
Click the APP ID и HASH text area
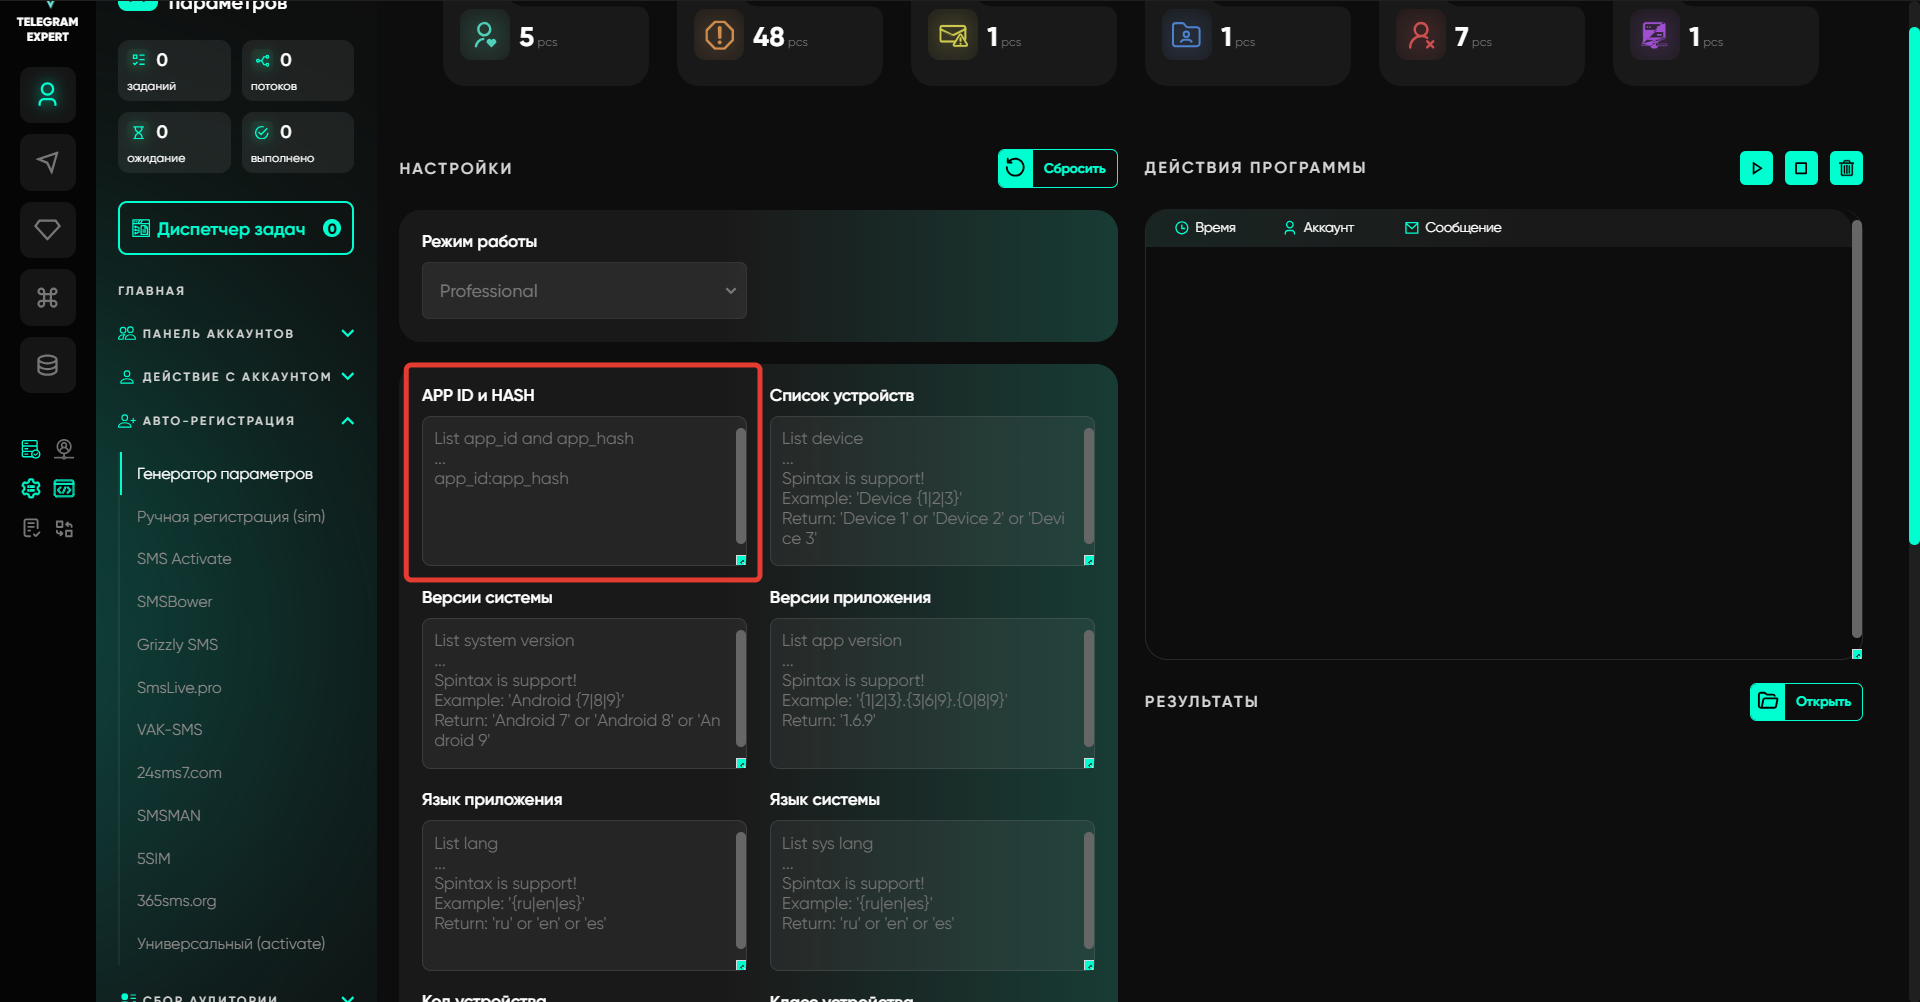(x=578, y=491)
